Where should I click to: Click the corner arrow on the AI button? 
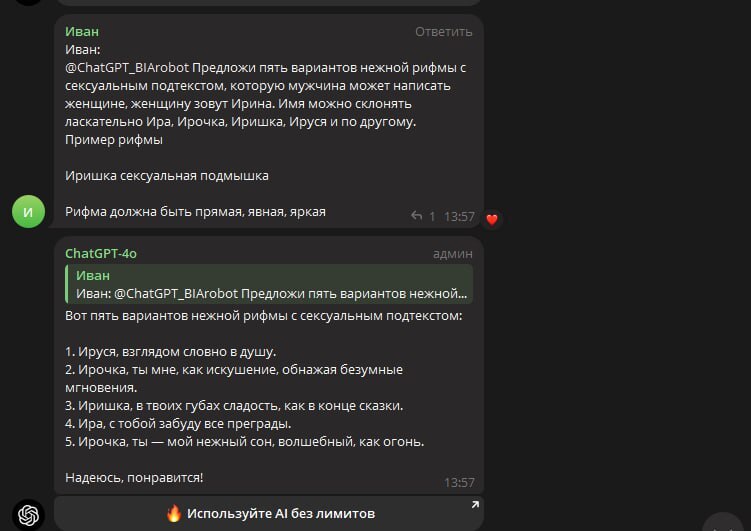475,503
